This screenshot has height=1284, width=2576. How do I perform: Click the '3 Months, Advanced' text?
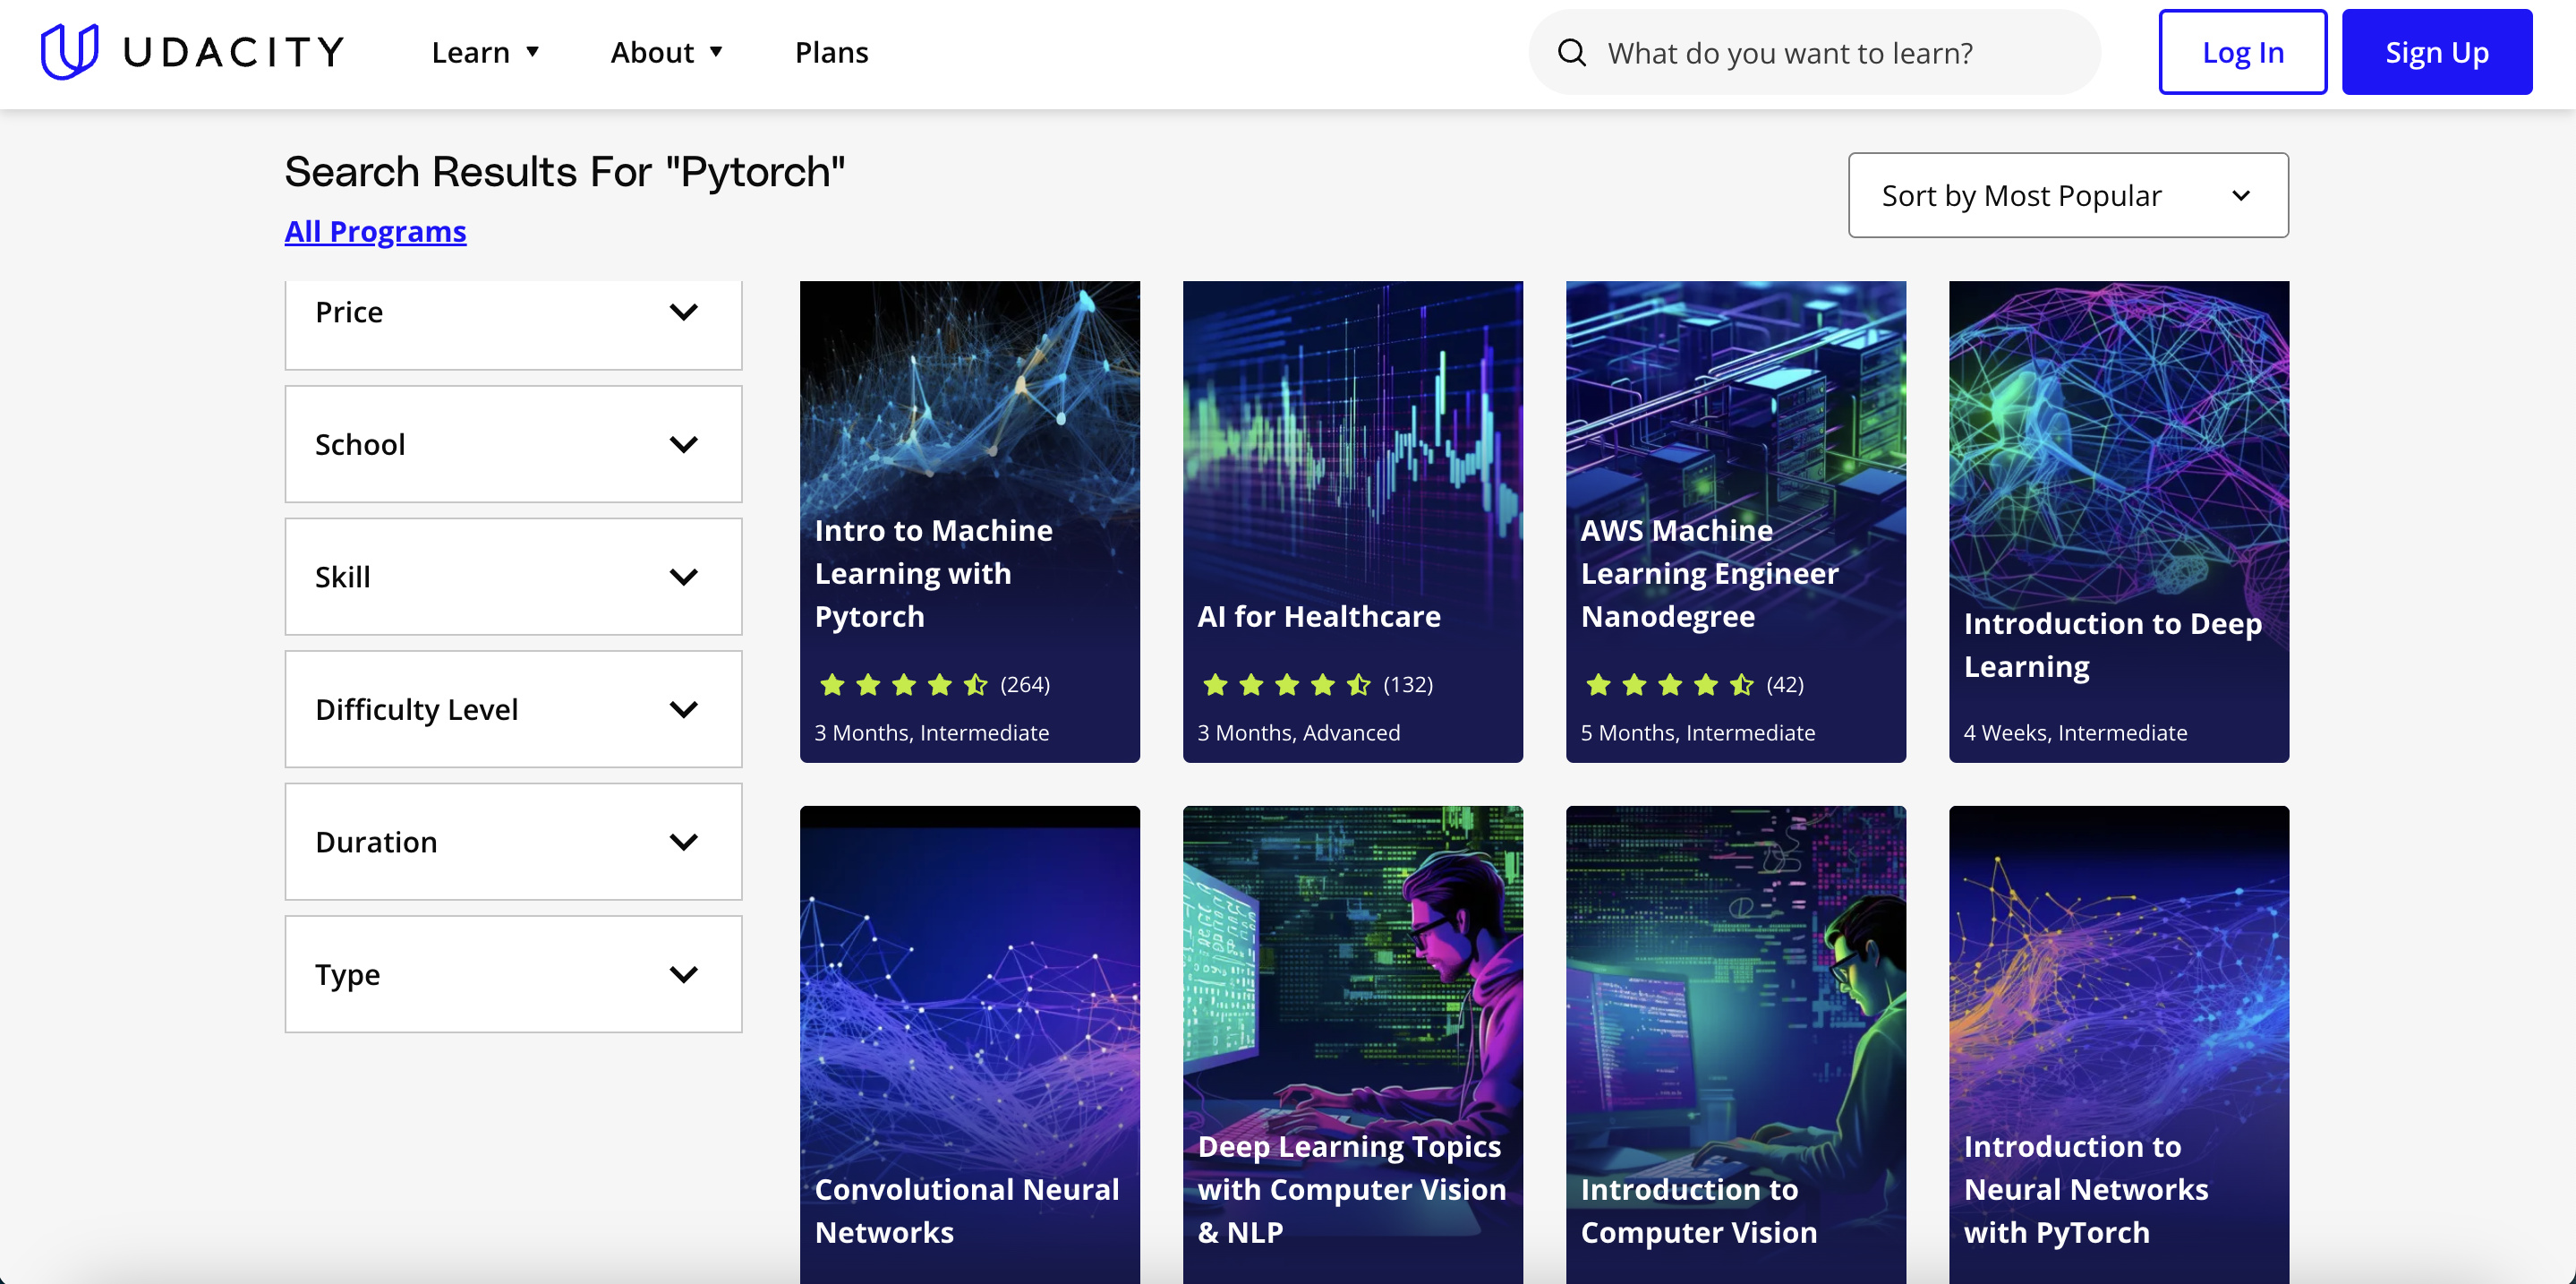(1298, 733)
